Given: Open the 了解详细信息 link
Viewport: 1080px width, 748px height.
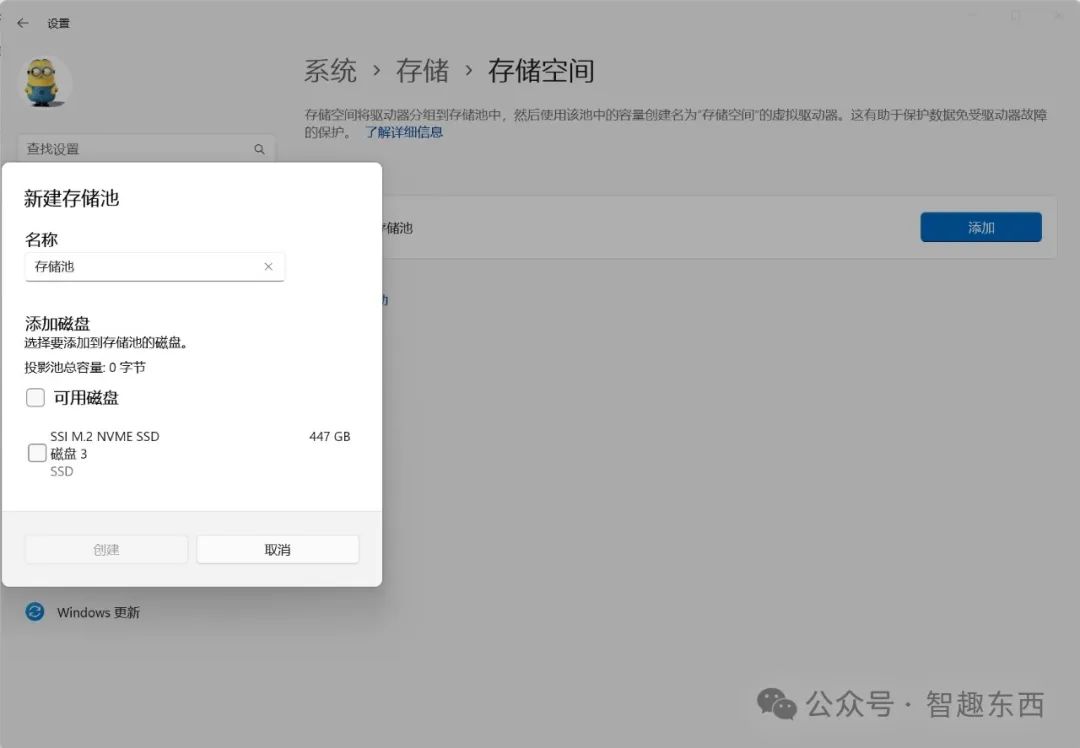Looking at the screenshot, I should (x=403, y=132).
